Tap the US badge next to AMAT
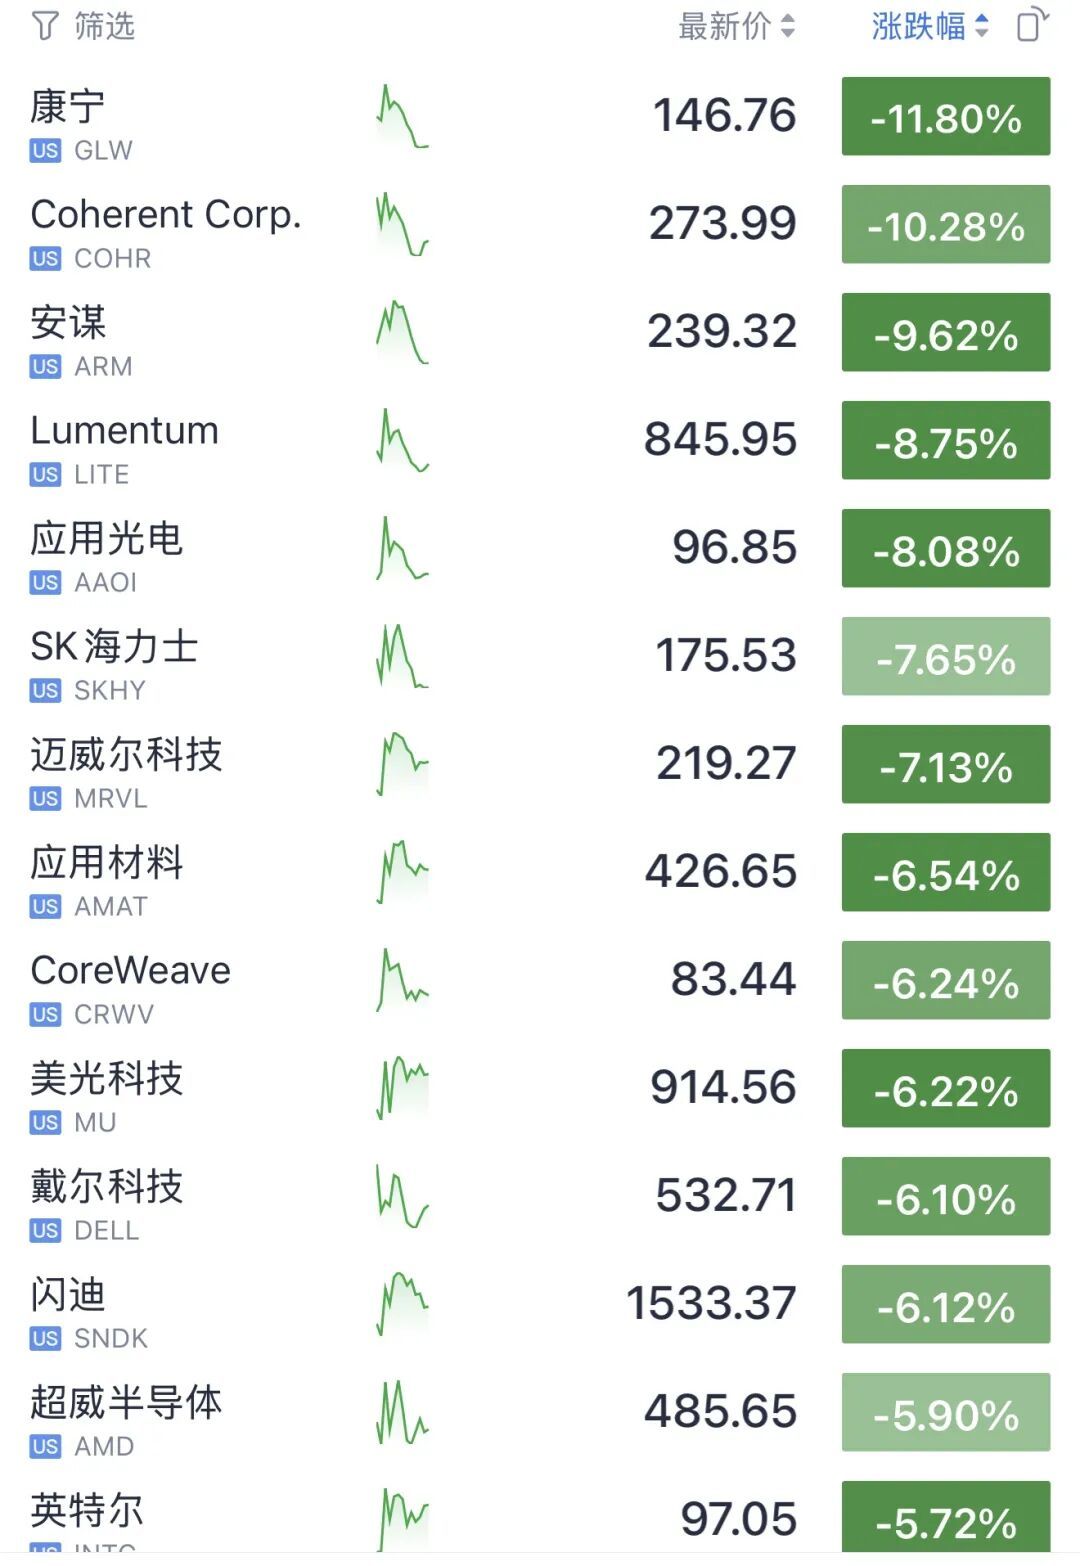The width and height of the screenshot is (1080, 1566). (45, 907)
